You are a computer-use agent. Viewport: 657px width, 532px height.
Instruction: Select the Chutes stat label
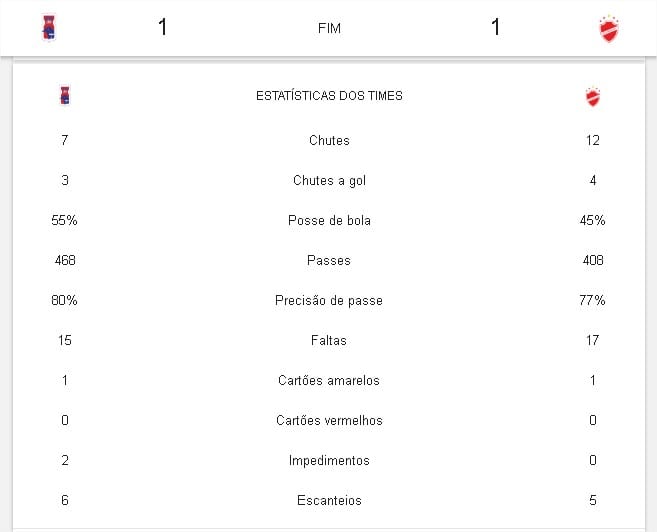click(329, 140)
